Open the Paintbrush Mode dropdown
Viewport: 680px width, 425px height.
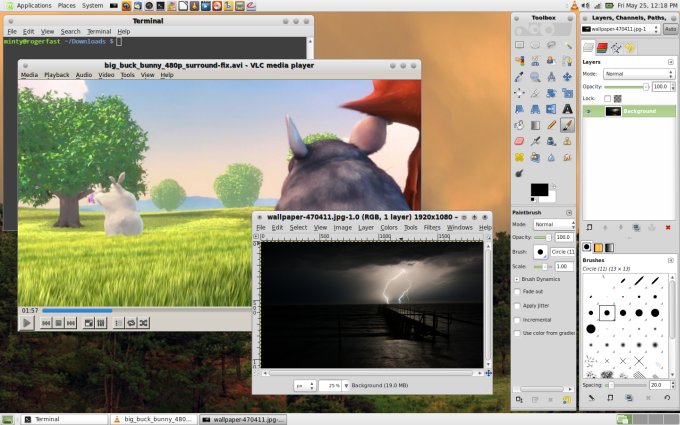tap(554, 224)
